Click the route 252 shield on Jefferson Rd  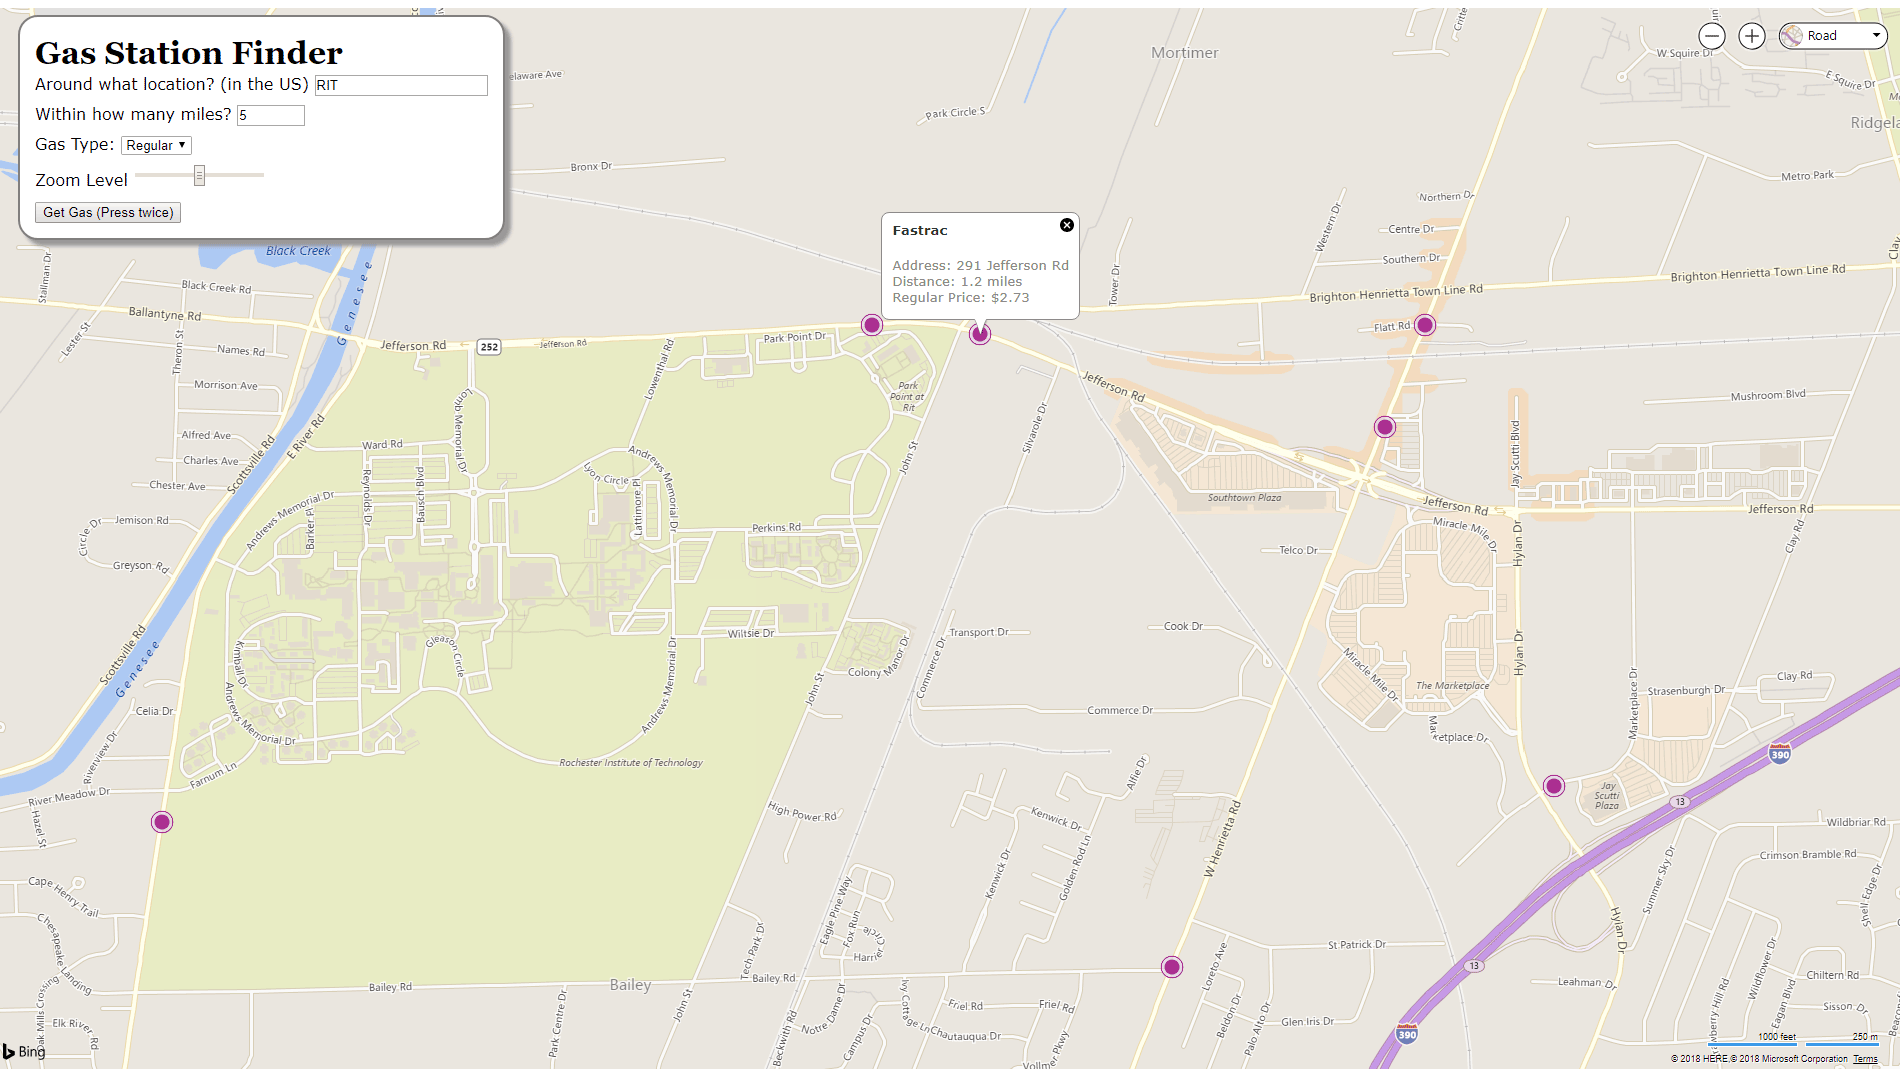tap(489, 347)
